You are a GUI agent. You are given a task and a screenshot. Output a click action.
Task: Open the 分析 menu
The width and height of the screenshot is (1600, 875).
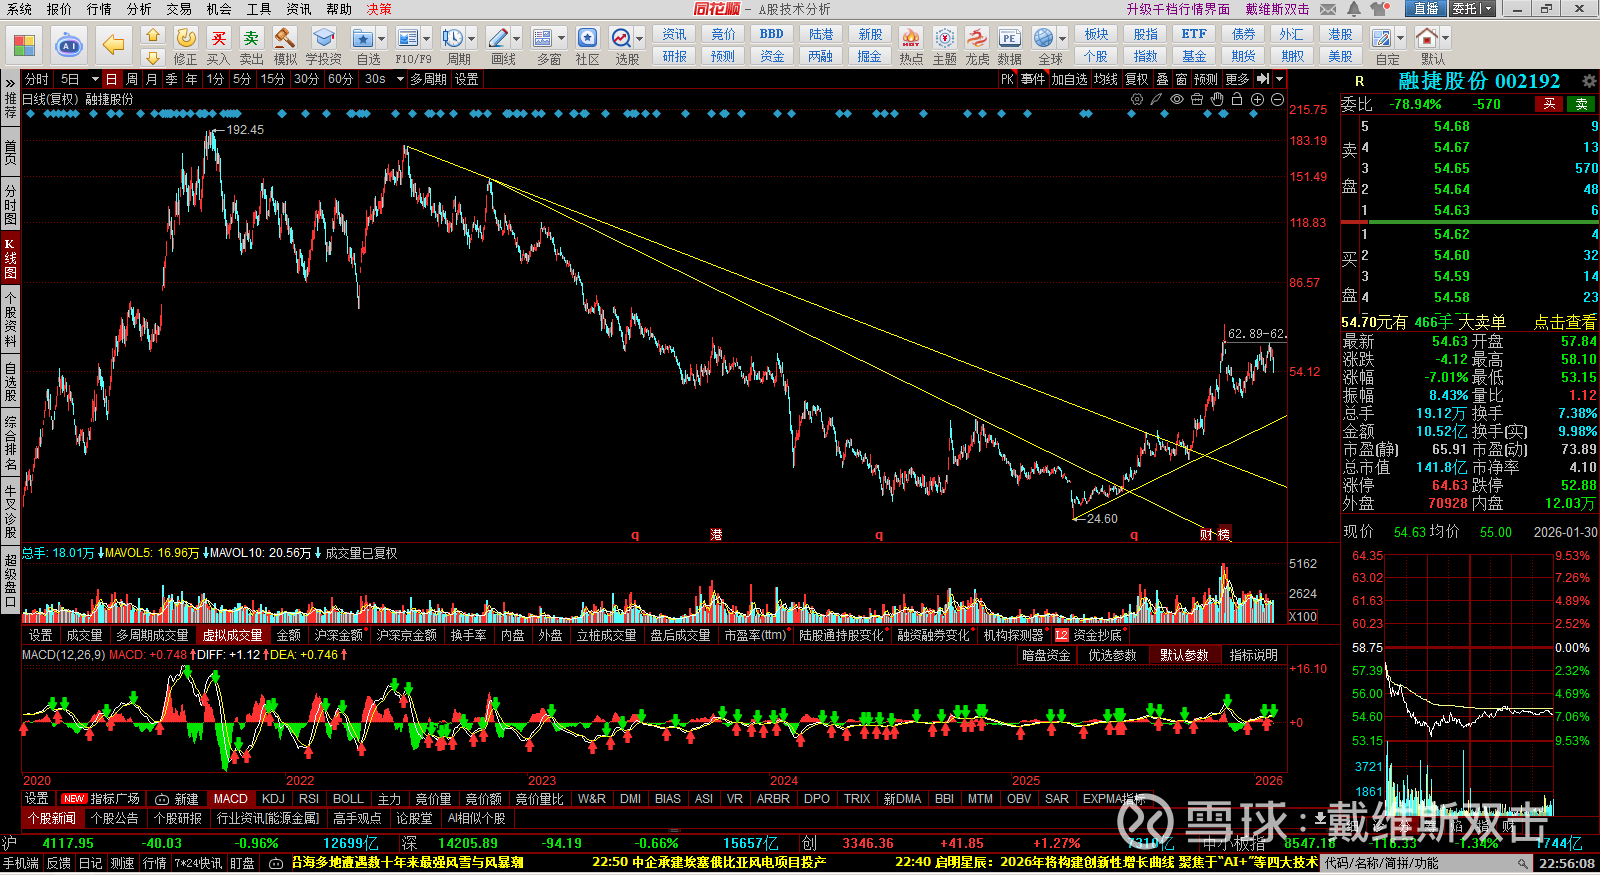pos(139,9)
